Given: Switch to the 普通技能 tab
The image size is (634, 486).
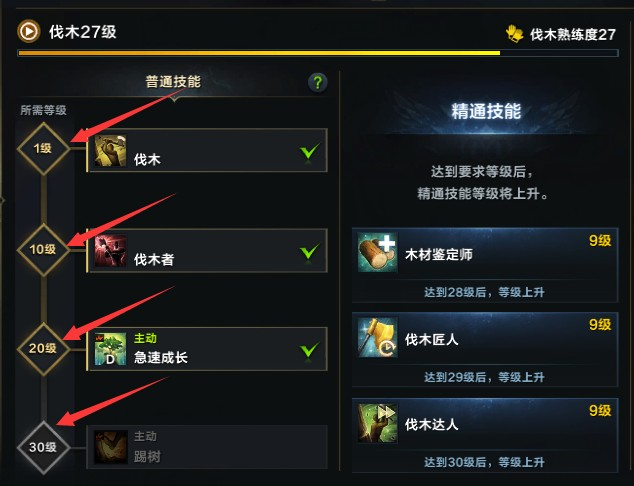Looking at the screenshot, I should (x=173, y=82).
